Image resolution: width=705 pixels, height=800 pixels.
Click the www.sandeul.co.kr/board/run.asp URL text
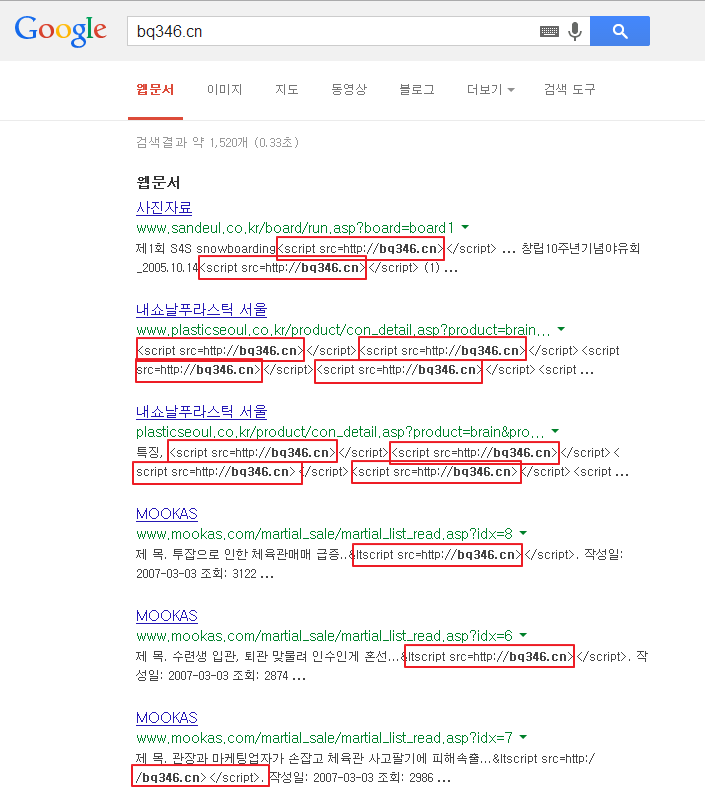pos(295,228)
